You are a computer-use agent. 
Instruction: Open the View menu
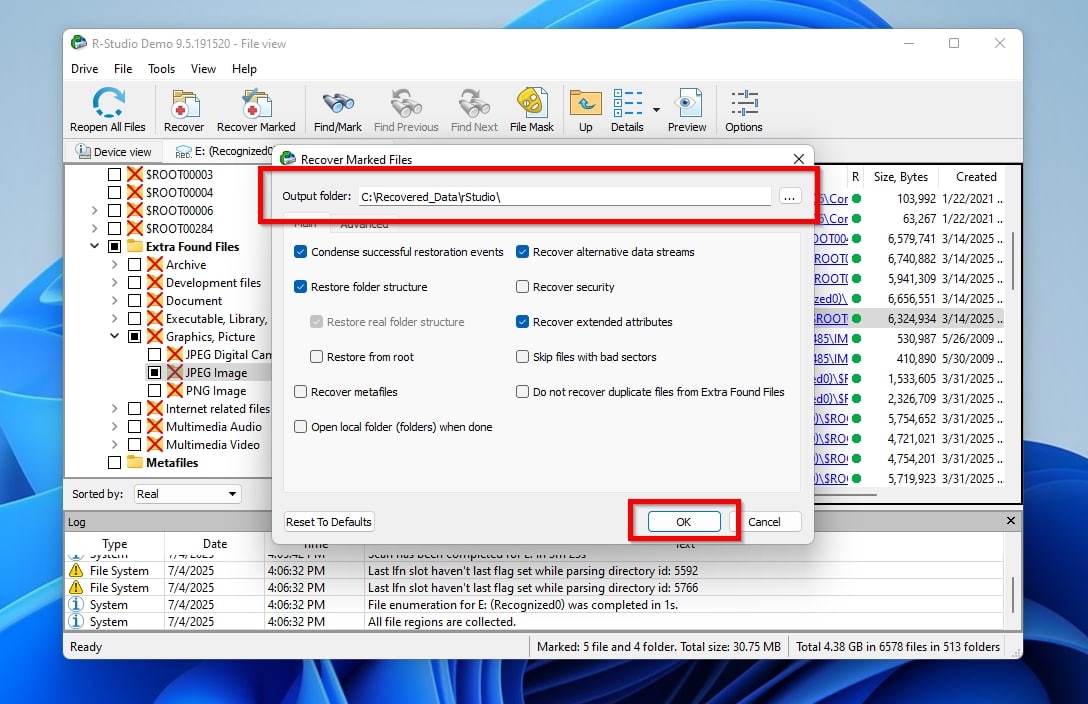[x=203, y=69]
